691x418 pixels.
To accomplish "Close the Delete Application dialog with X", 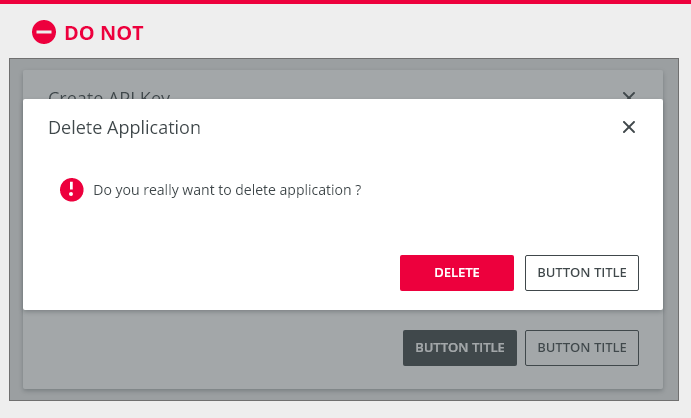I will click(x=629, y=127).
